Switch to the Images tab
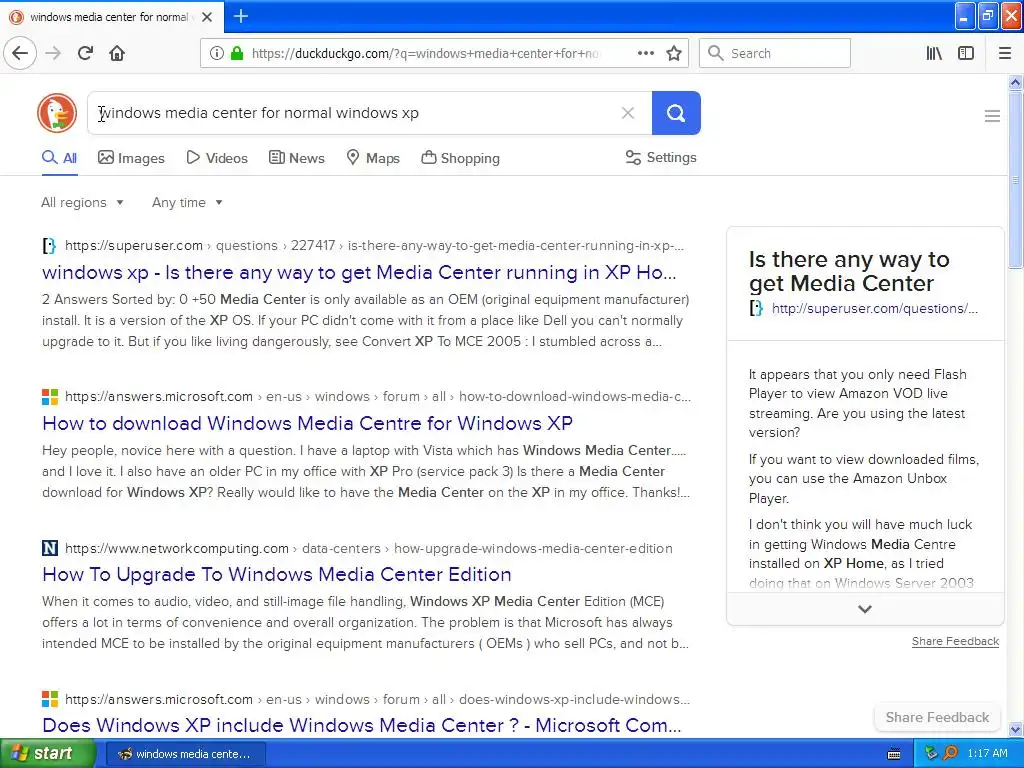The image size is (1024, 768). pos(131,158)
